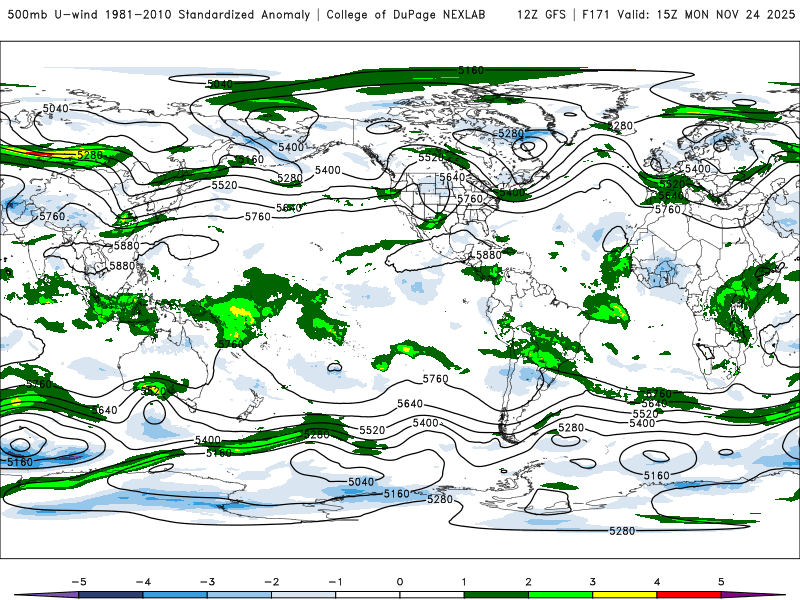Click the '3' colorbar tick label
Image resolution: width=800 pixels, height=600 pixels.
pos(592,582)
